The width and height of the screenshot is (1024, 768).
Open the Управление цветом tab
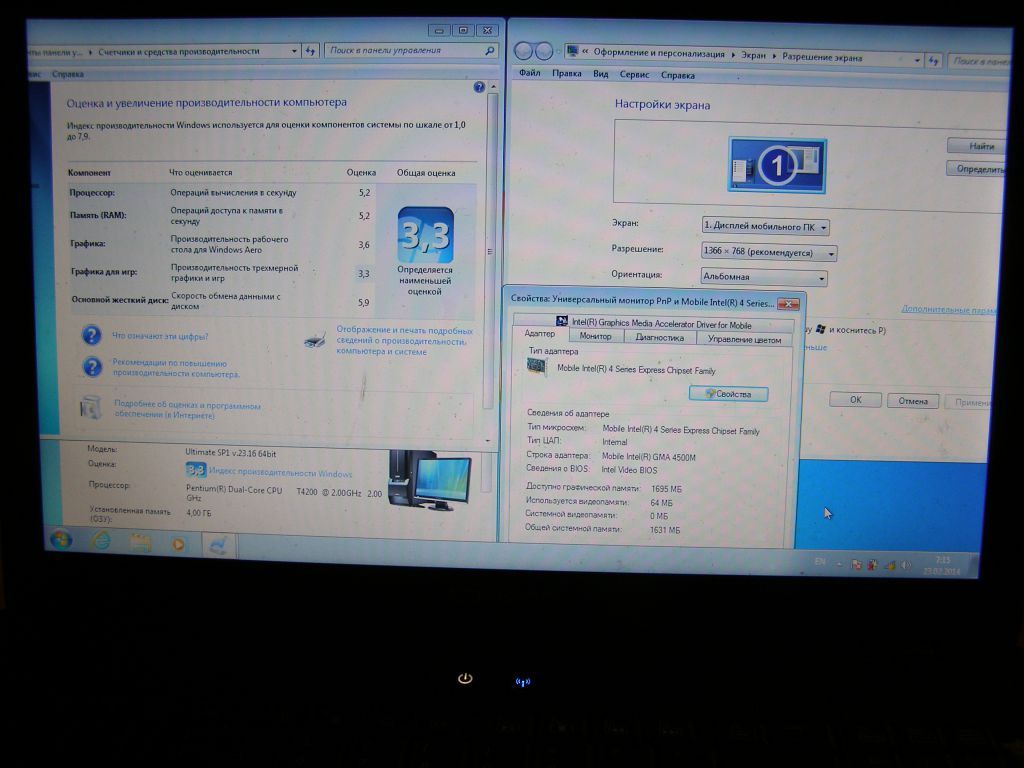(744, 340)
